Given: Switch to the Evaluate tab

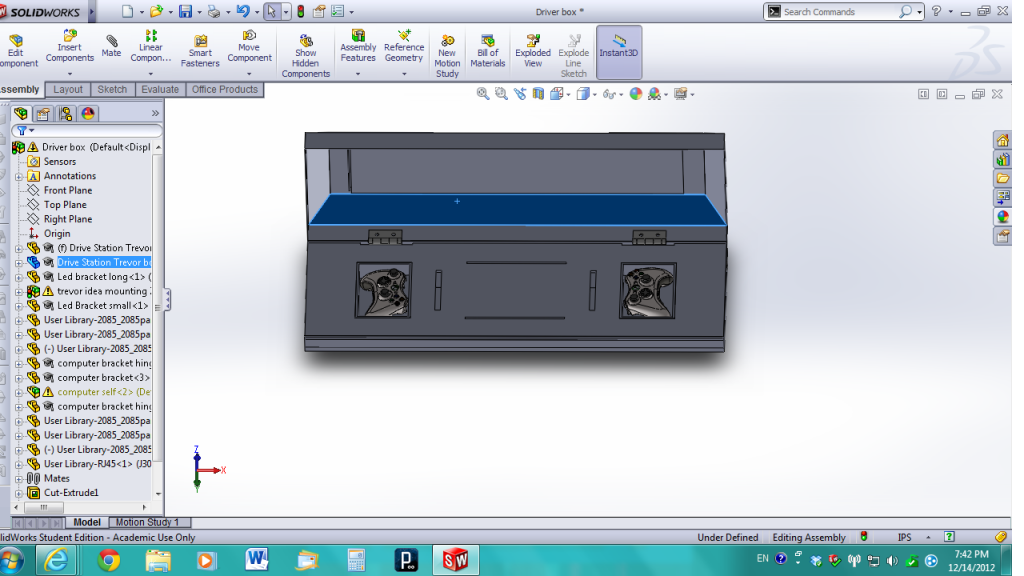Looking at the screenshot, I should [x=160, y=89].
